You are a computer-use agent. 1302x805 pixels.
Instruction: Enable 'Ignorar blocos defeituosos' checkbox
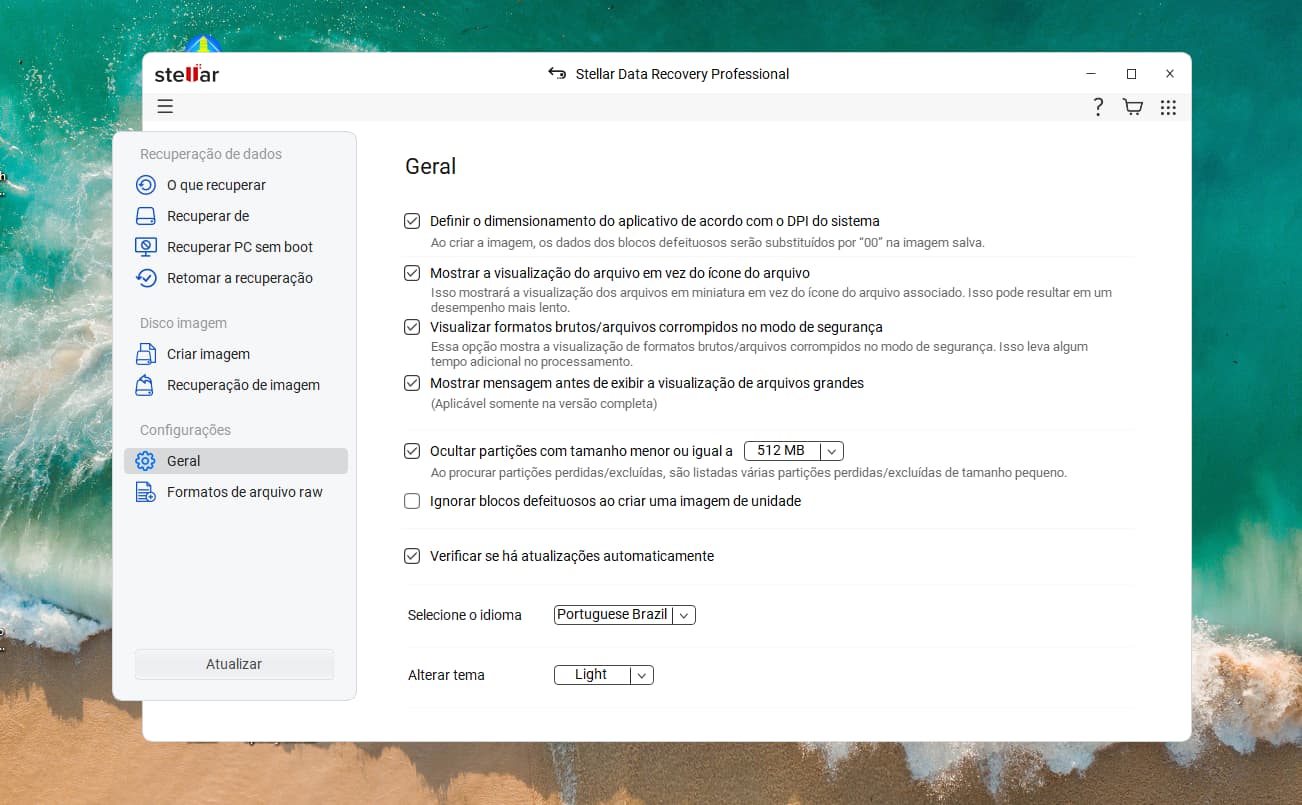[412, 501]
